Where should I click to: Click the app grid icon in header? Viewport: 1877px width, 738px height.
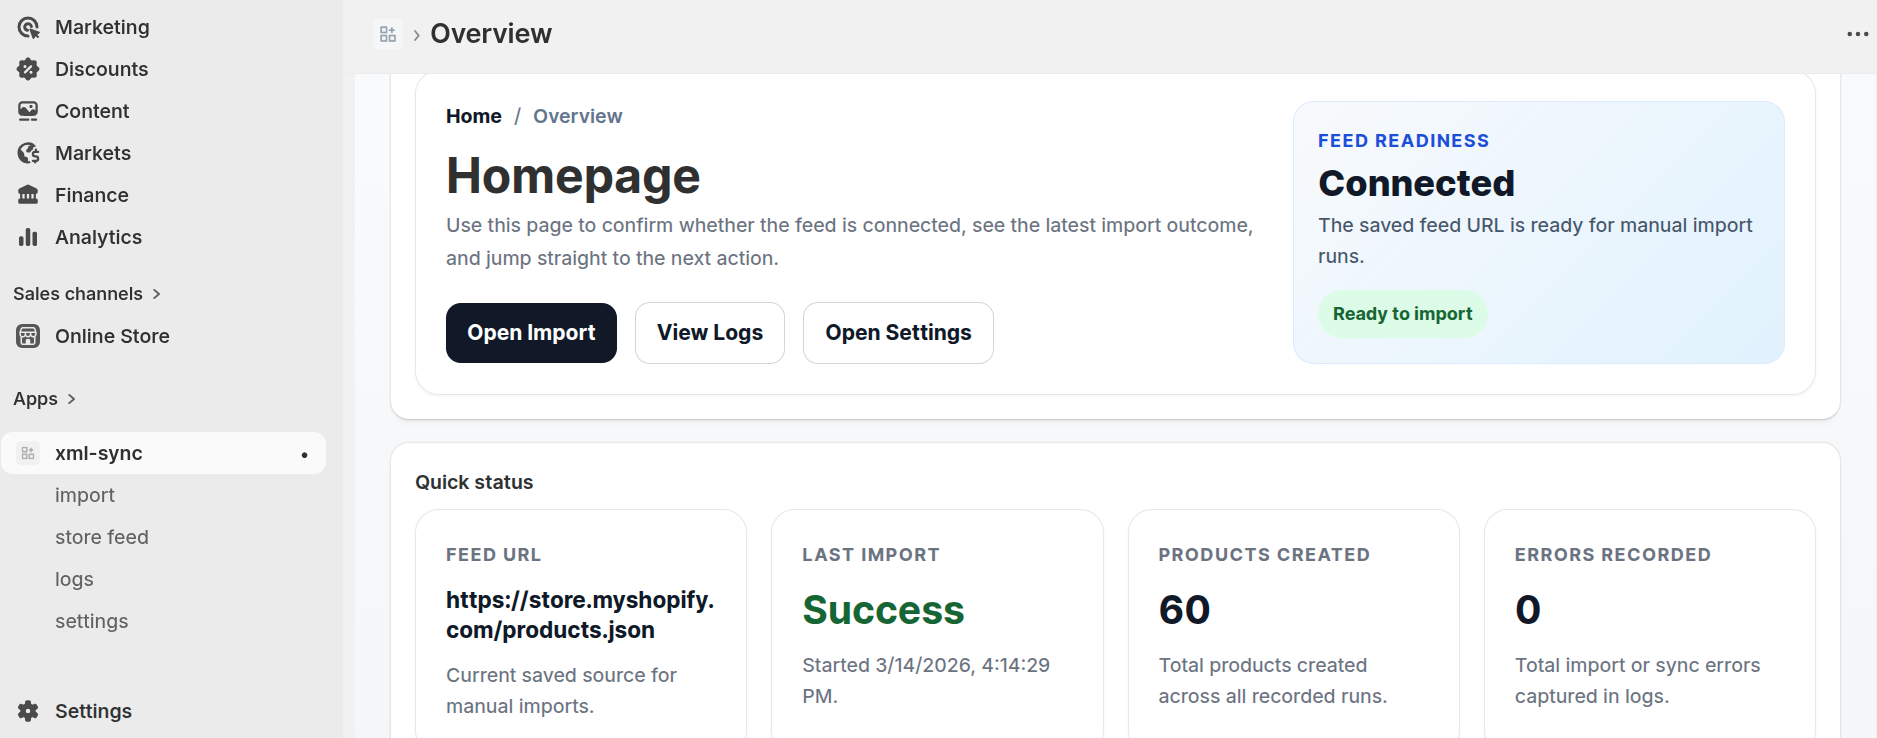pyautogui.click(x=388, y=34)
